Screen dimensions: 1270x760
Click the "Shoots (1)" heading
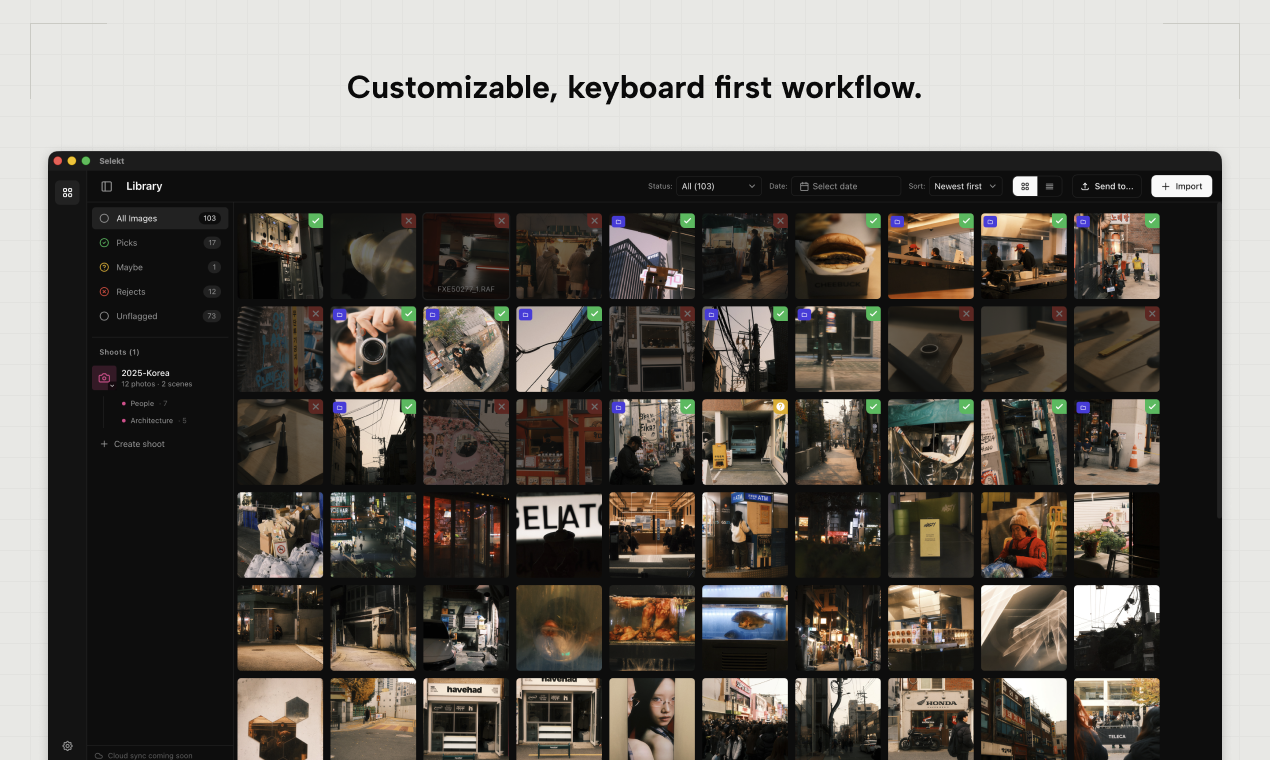click(119, 352)
